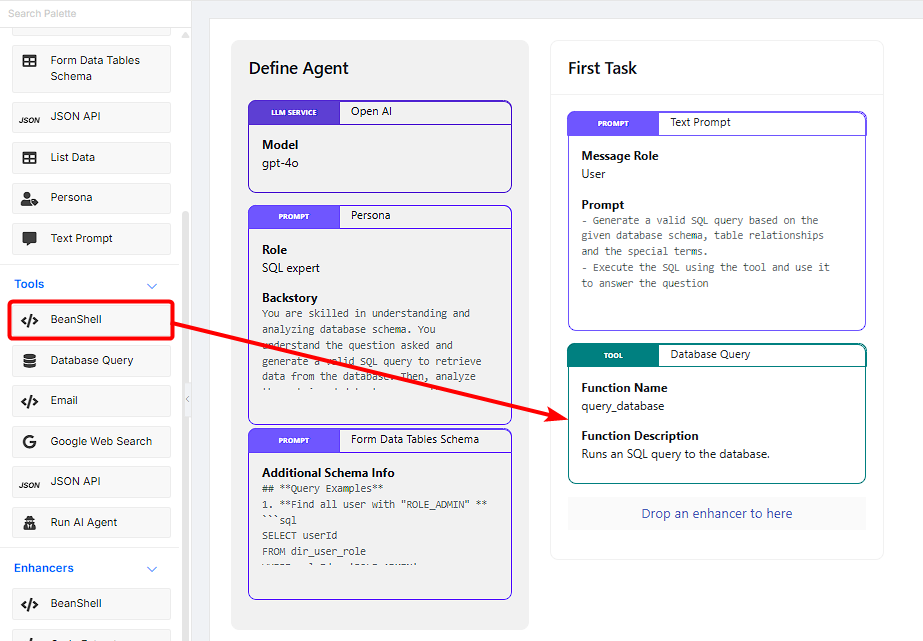Select the Open AI LLM Service block header
This screenshot has width=923, height=641.
click(380, 112)
